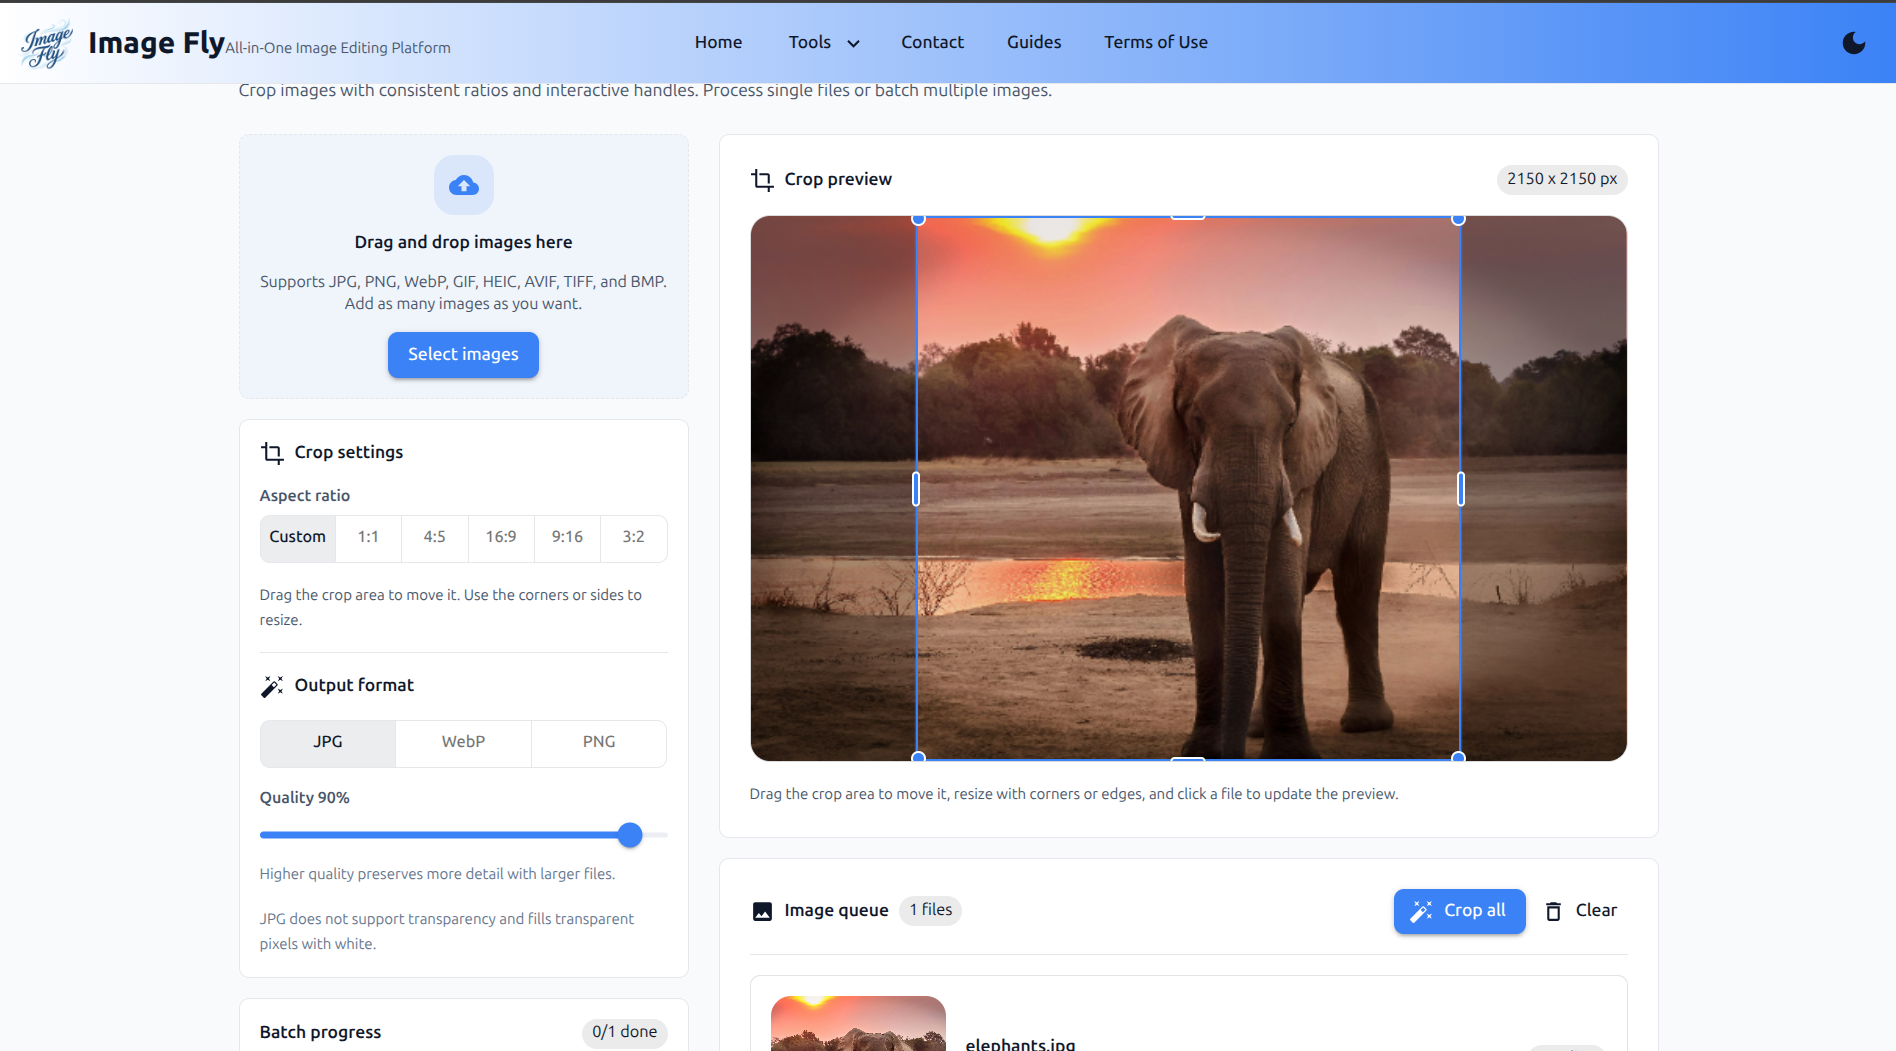Click the crop icon next to Crop preview
This screenshot has width=1896, height=1051.
pyautogui.click(x=762, y=180)
